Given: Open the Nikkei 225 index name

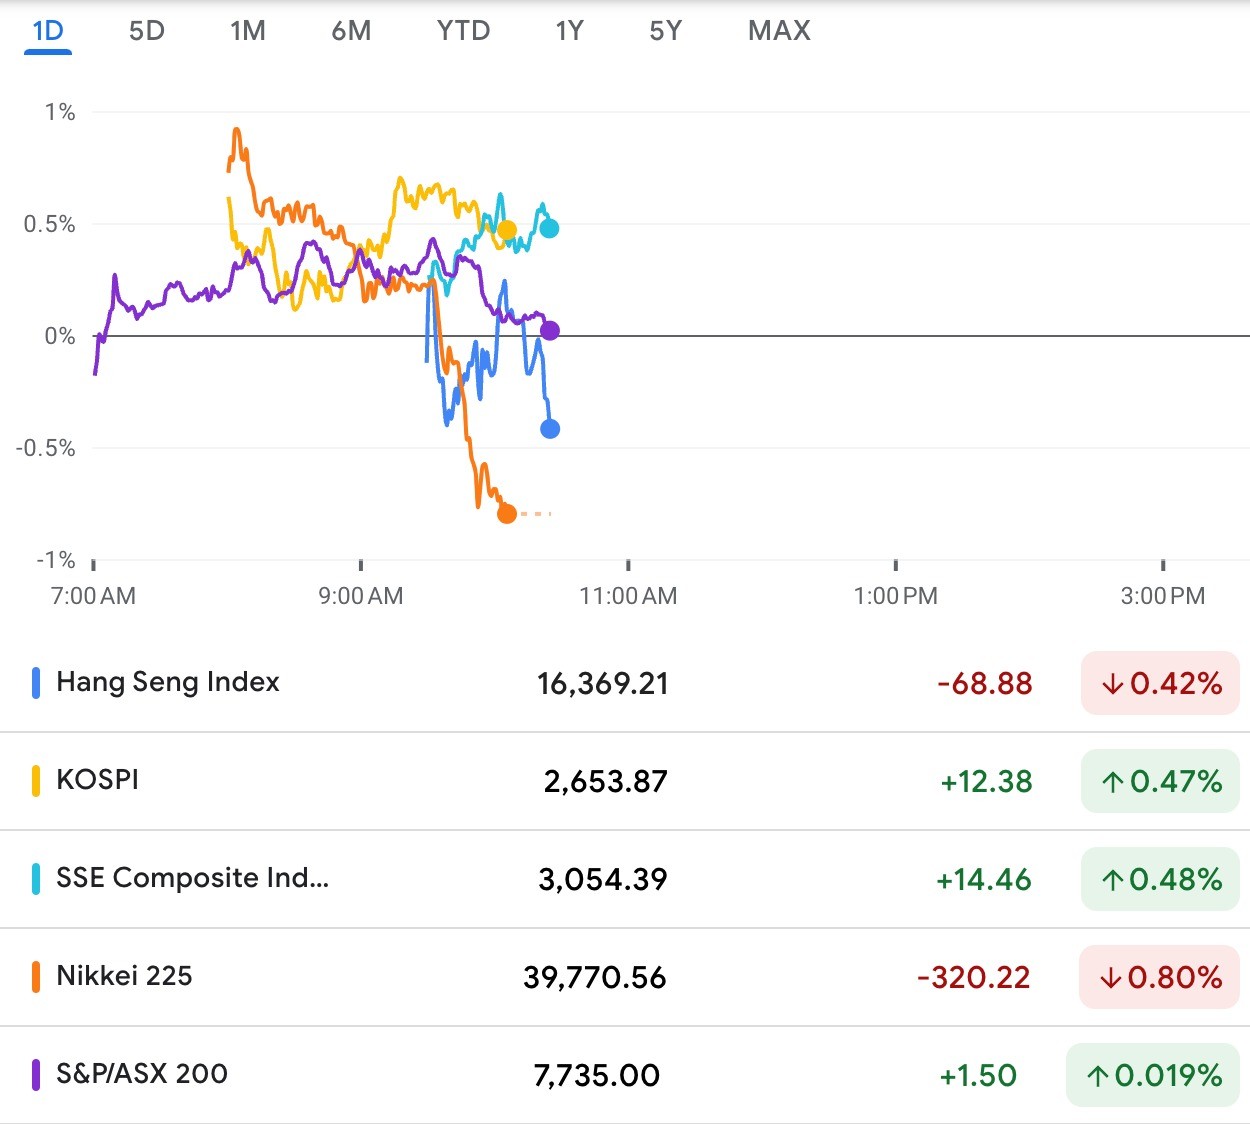Looking at the screenshot, I should click(124, 976).
